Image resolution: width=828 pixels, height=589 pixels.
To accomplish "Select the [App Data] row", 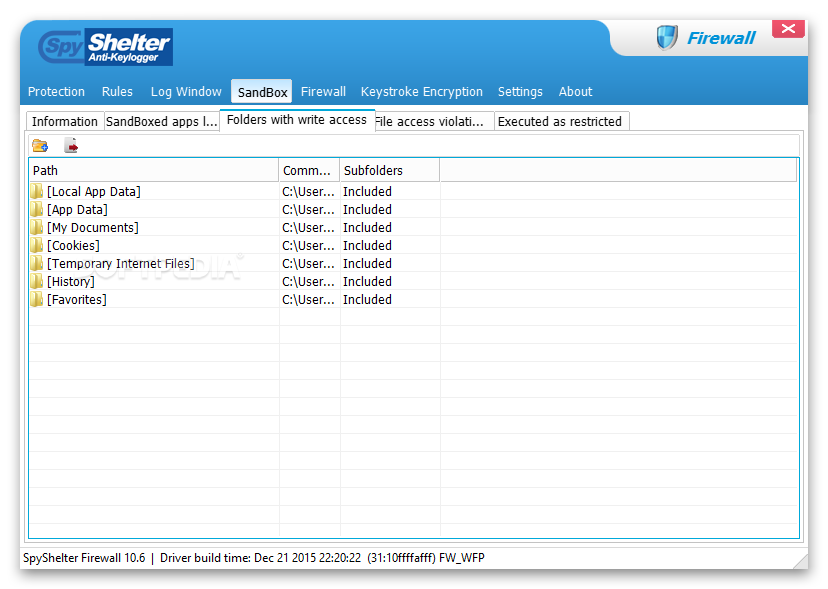I will (x=413, y=209).
